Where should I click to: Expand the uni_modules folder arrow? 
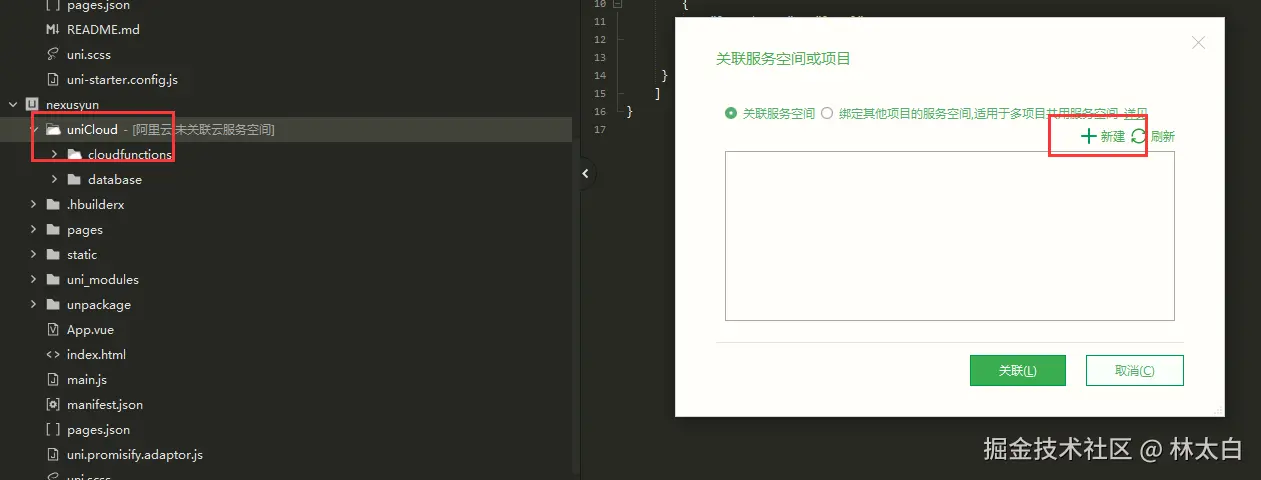pyautogui.click(x=34, y=279)
